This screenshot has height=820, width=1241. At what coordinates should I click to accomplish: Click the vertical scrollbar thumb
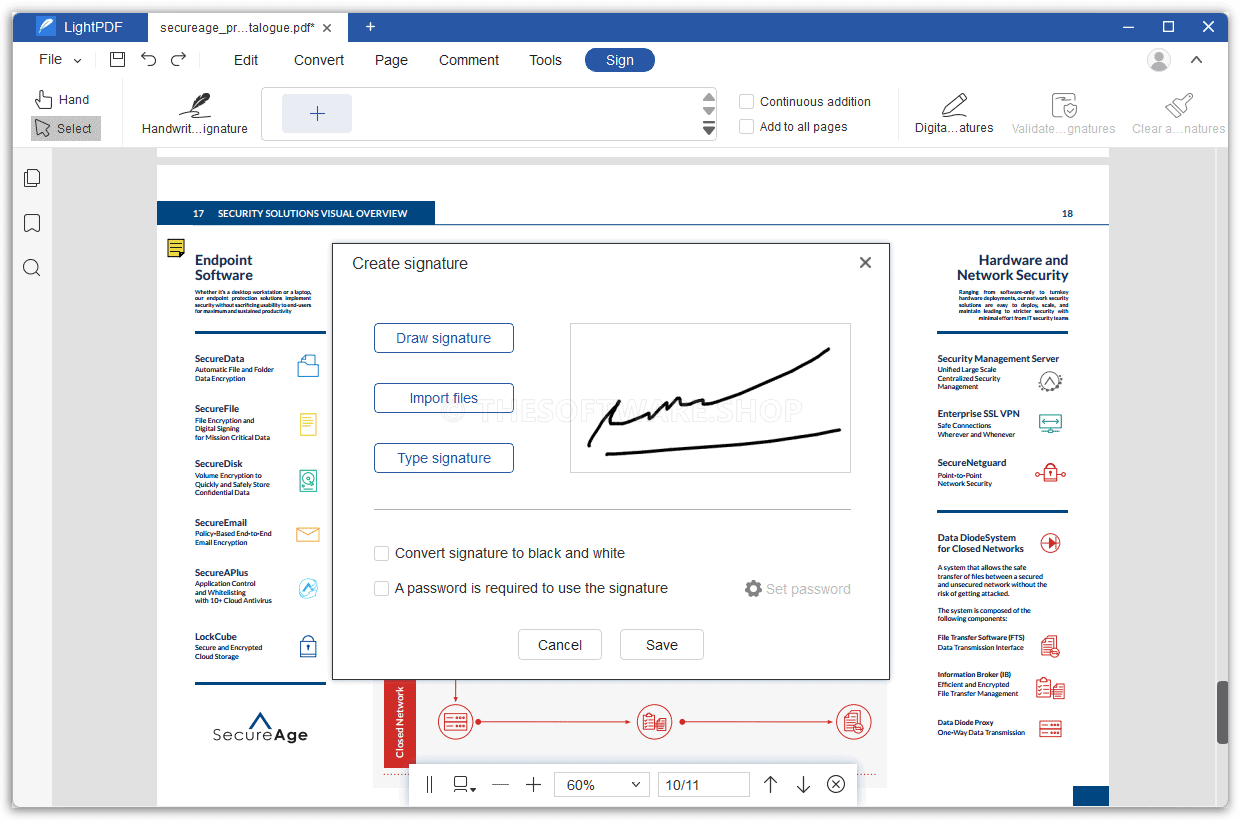[1222, 712]
